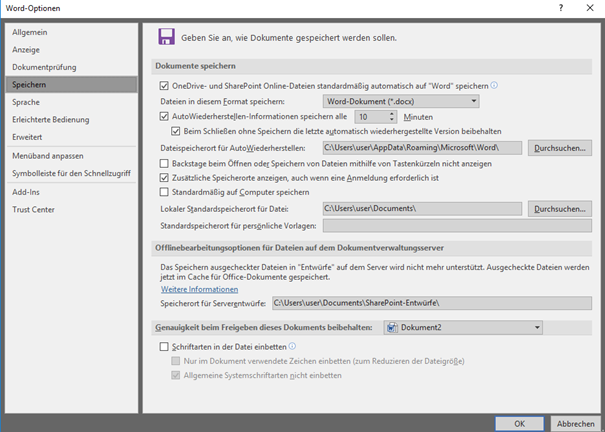Increase AutoRecover minutes with spinner up arrow
Screen dimensions: 605x432
click(x=391, y=113)
